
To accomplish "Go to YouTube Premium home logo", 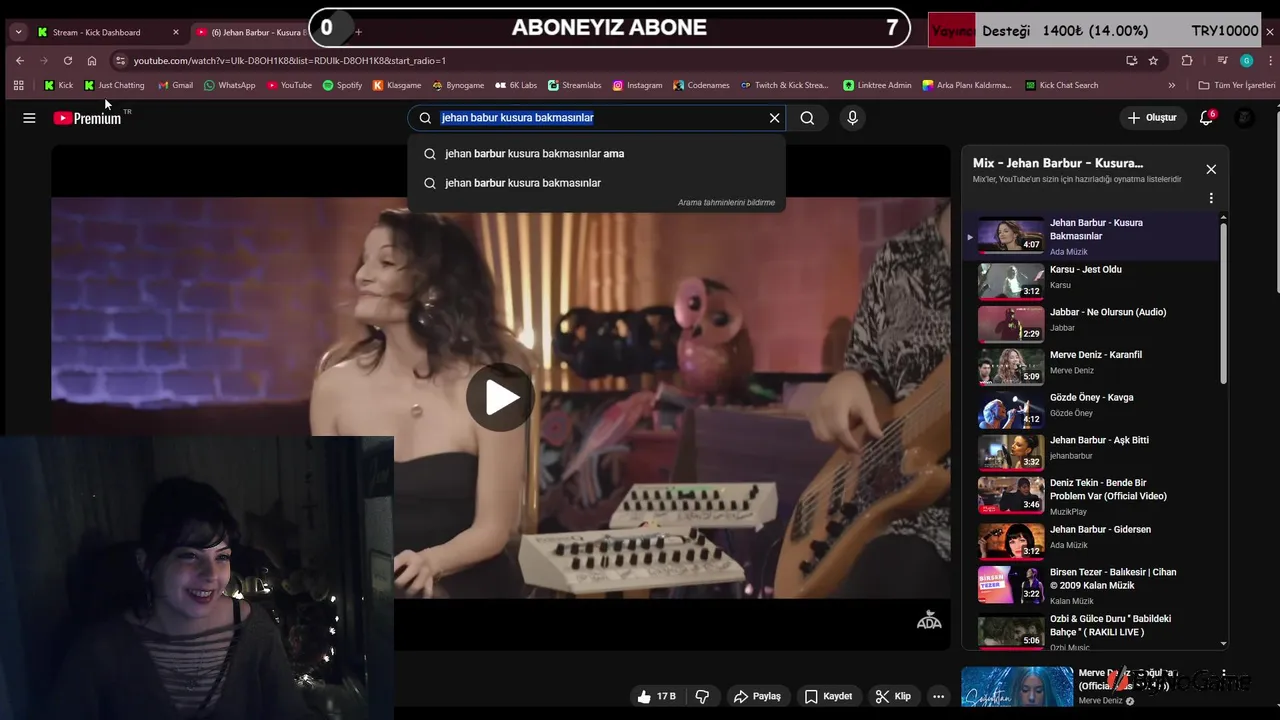I will (87, 118).
